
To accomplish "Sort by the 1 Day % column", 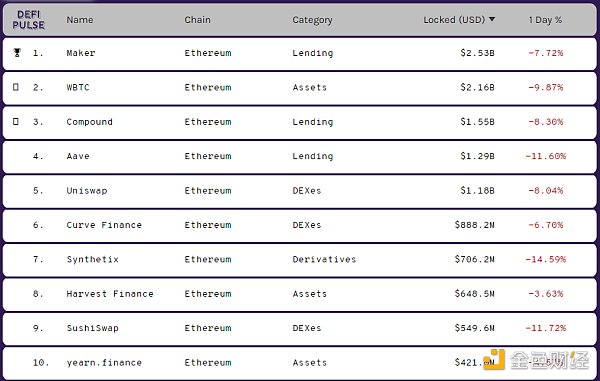I will pos(545,20).
